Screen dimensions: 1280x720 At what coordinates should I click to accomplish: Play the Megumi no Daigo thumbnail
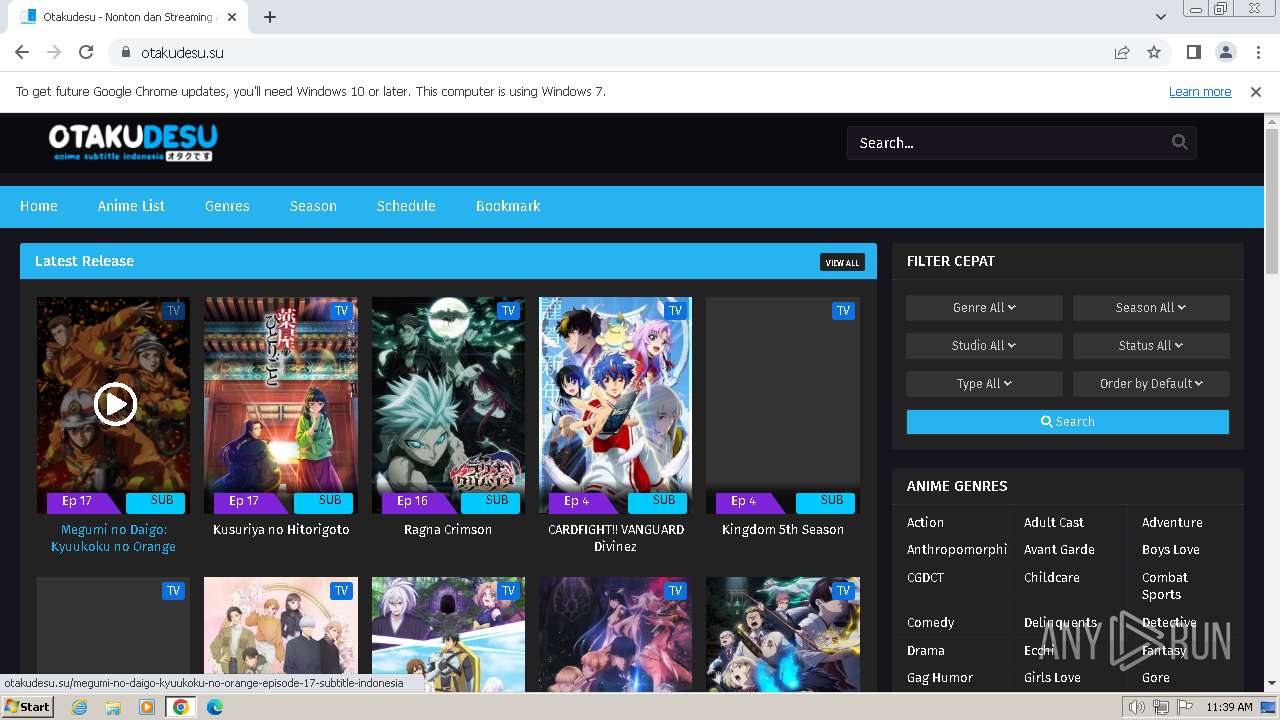[115, 404]
